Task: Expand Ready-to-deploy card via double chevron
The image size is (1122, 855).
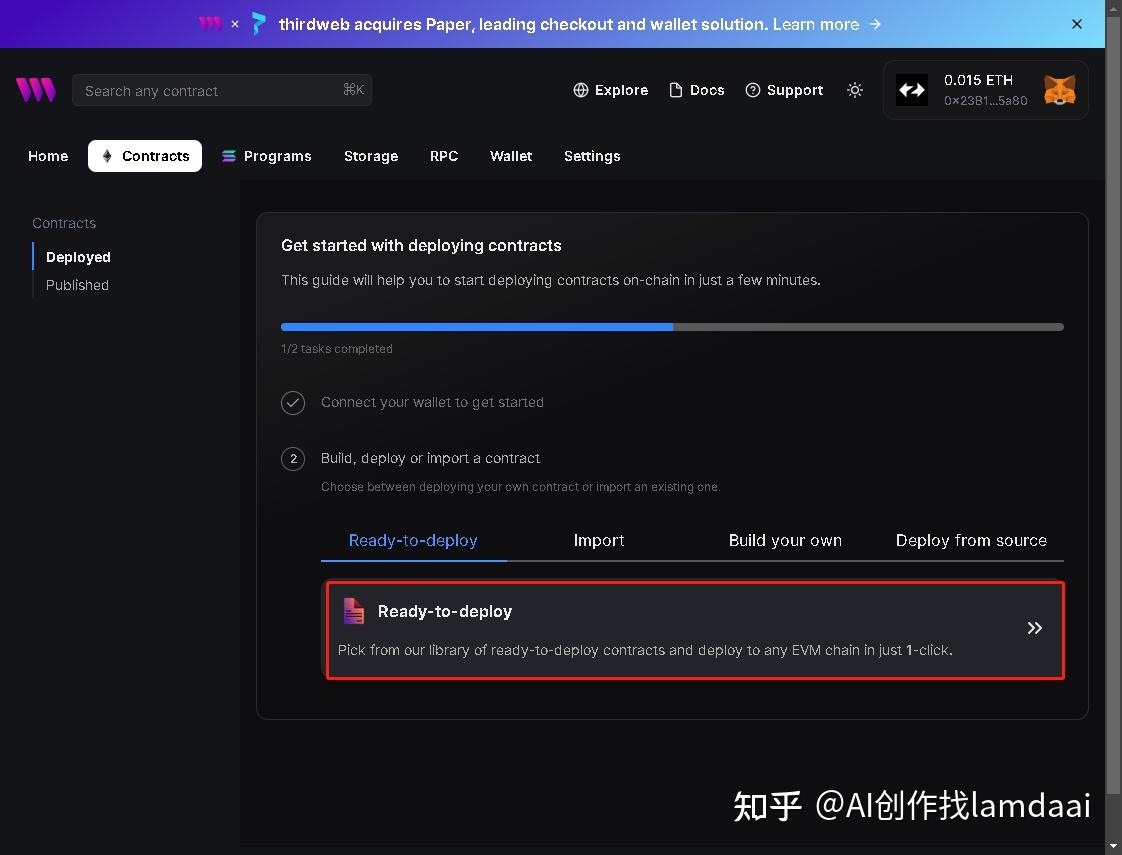Action: tap(1034, 628)
